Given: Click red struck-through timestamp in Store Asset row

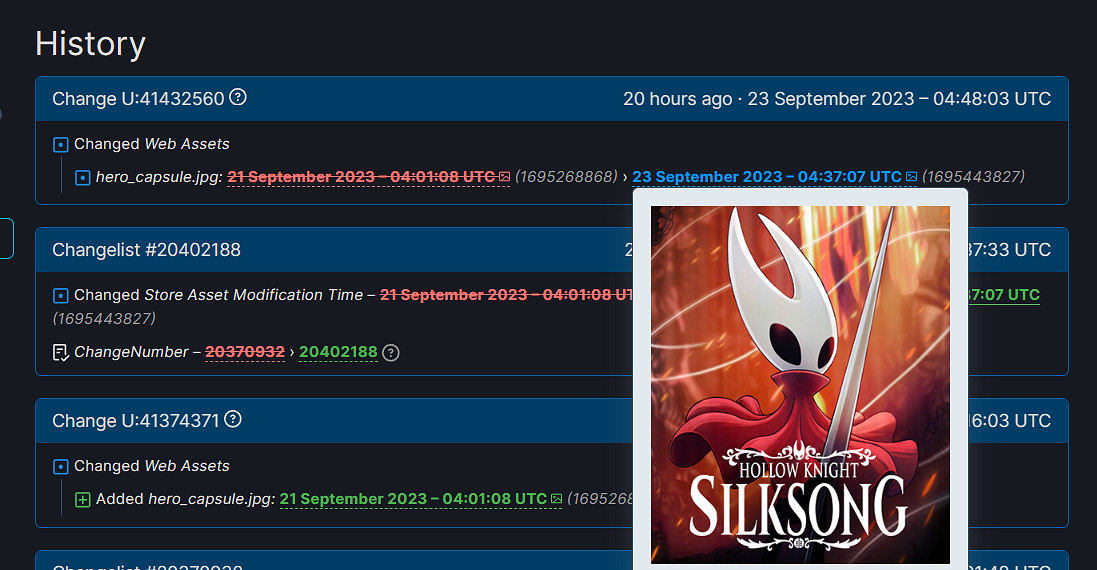Looking at the screenshot, I should coord(506,295).
